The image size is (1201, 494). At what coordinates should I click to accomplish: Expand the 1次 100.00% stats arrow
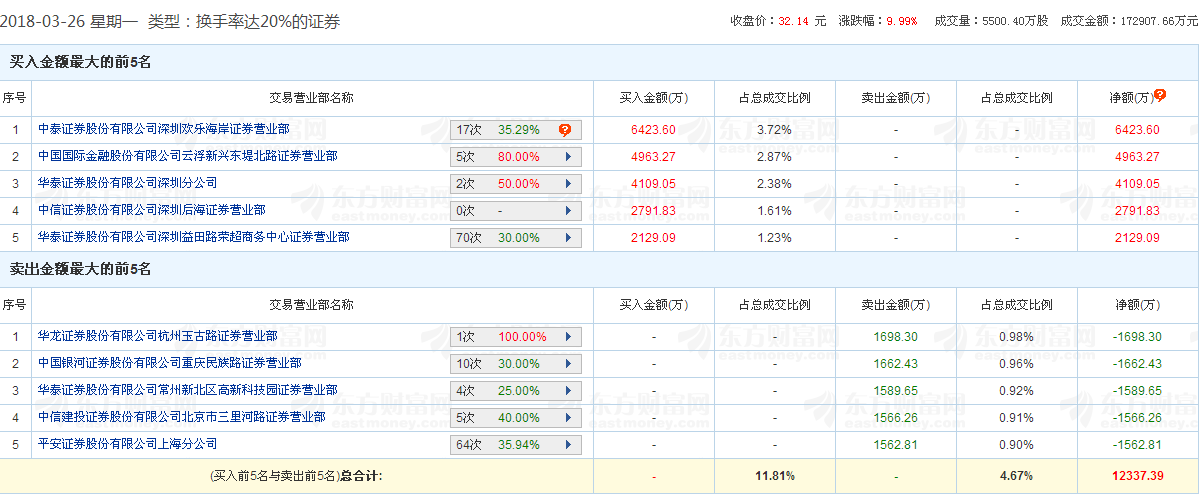point(568,337)
